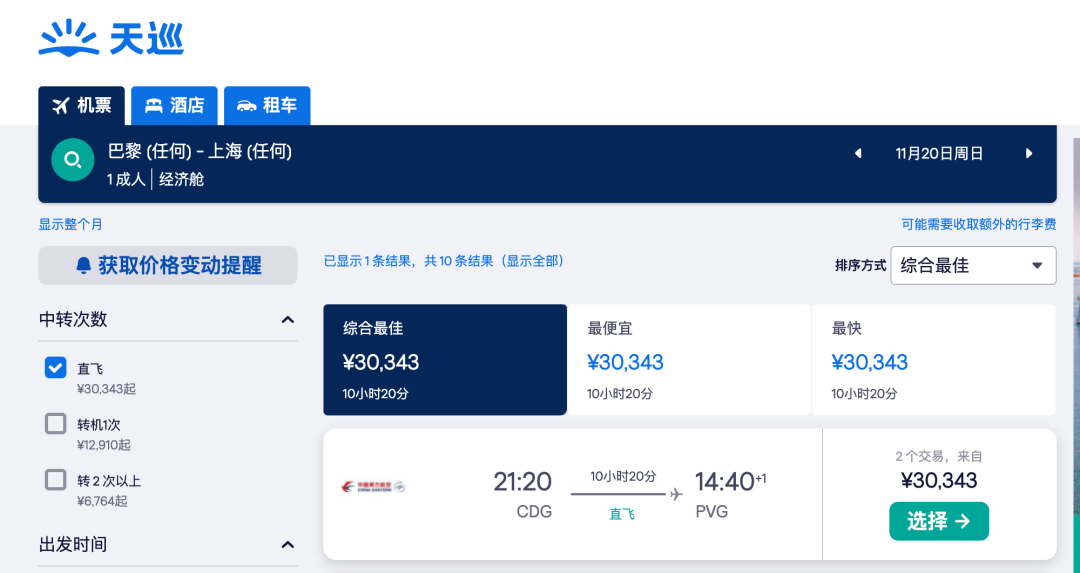
Task: Click the car icon on 租车 tab
Action: 246,106
